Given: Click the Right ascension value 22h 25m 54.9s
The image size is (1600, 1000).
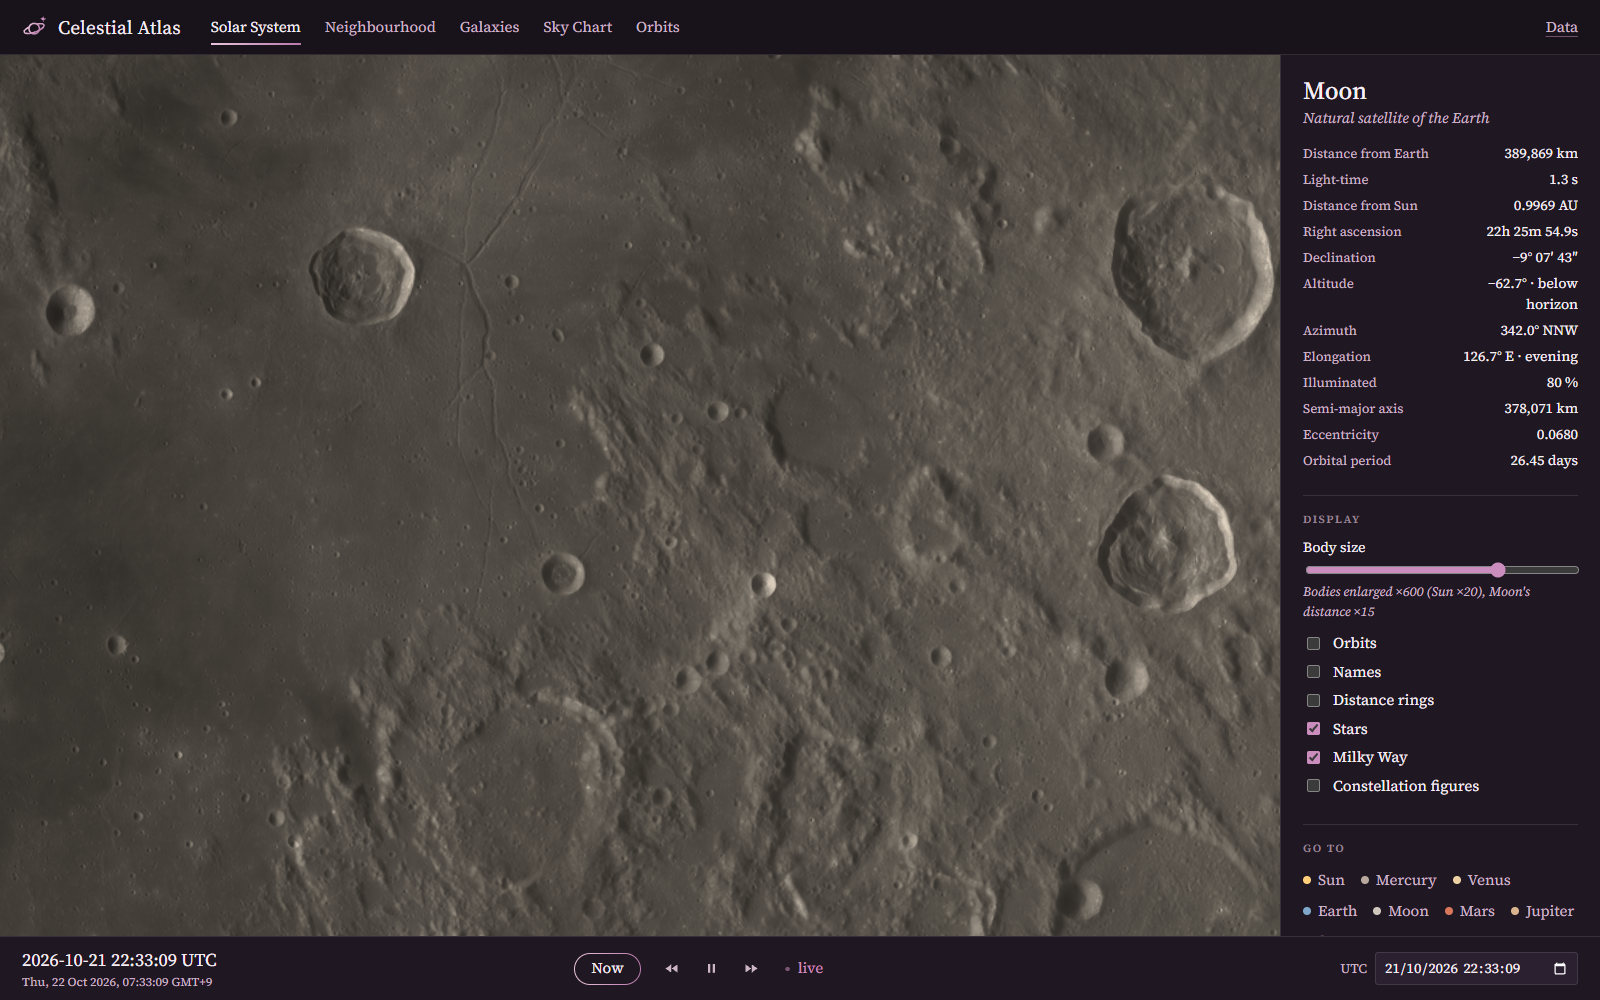Looking at the screenshot, I should coord(1531,231).
